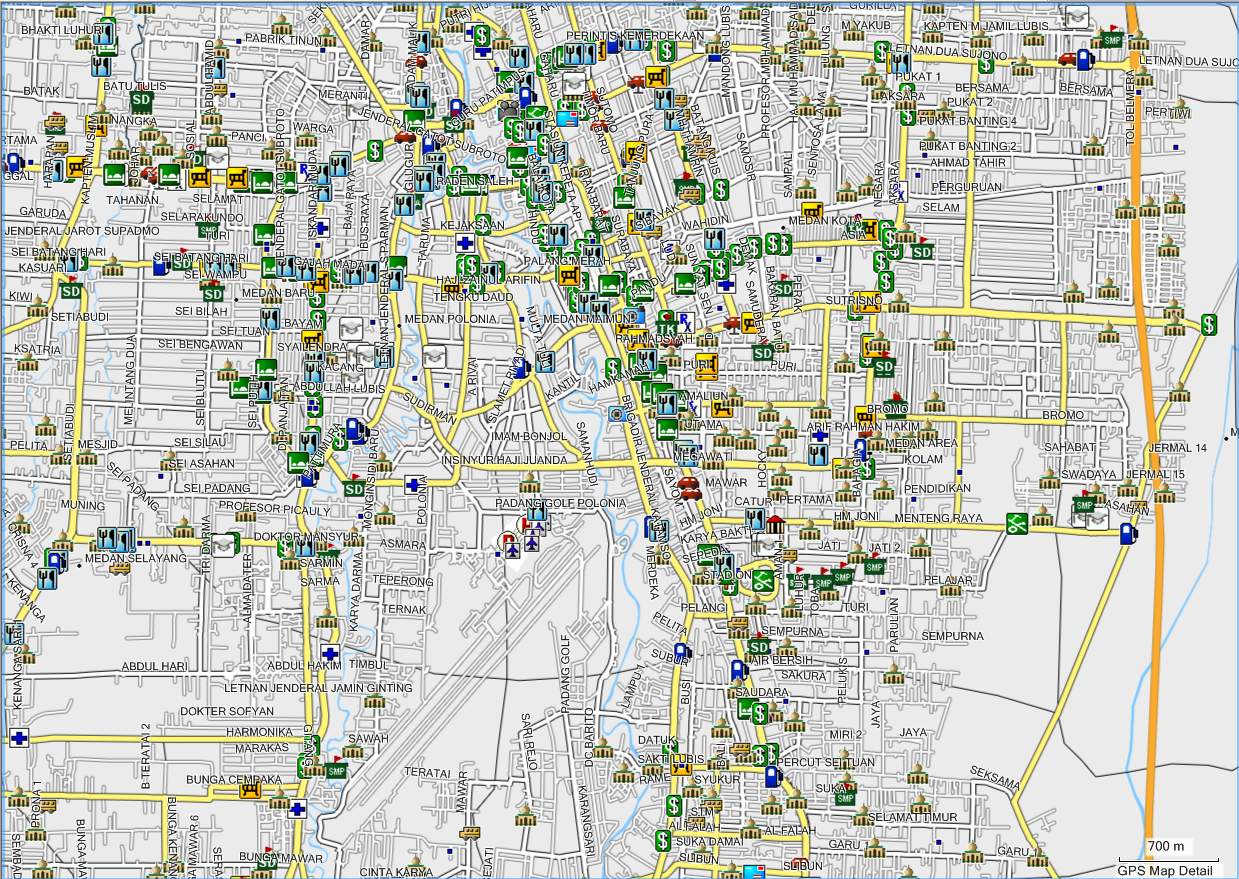Click the fuel pump icon near Air Bersih
Screen dimensions: 1239x879
click(738, 669)
